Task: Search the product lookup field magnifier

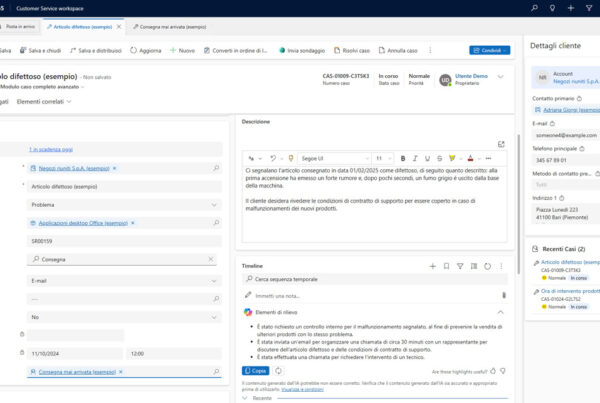Action: pos(216,223)
